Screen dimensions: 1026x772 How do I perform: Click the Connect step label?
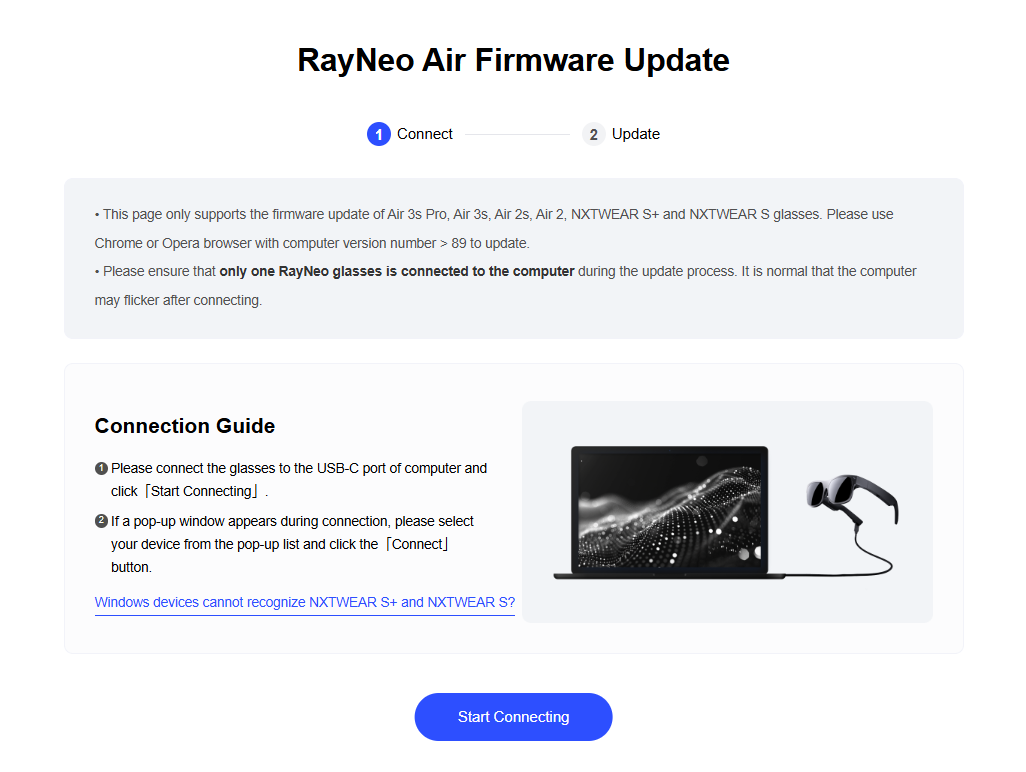pyautogui.click(x=425, y=134)
